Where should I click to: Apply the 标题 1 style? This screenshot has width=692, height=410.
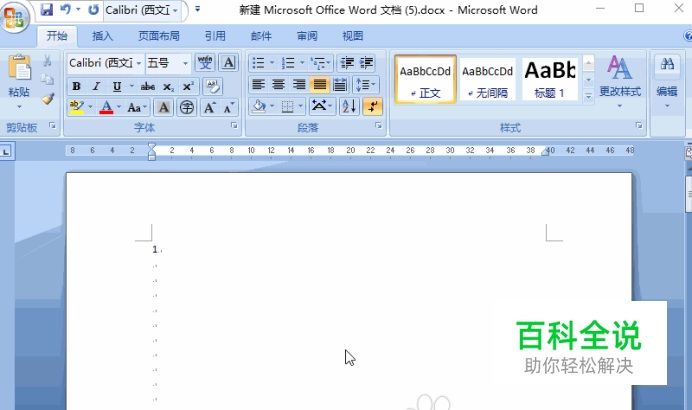click(x=550, y=79)
